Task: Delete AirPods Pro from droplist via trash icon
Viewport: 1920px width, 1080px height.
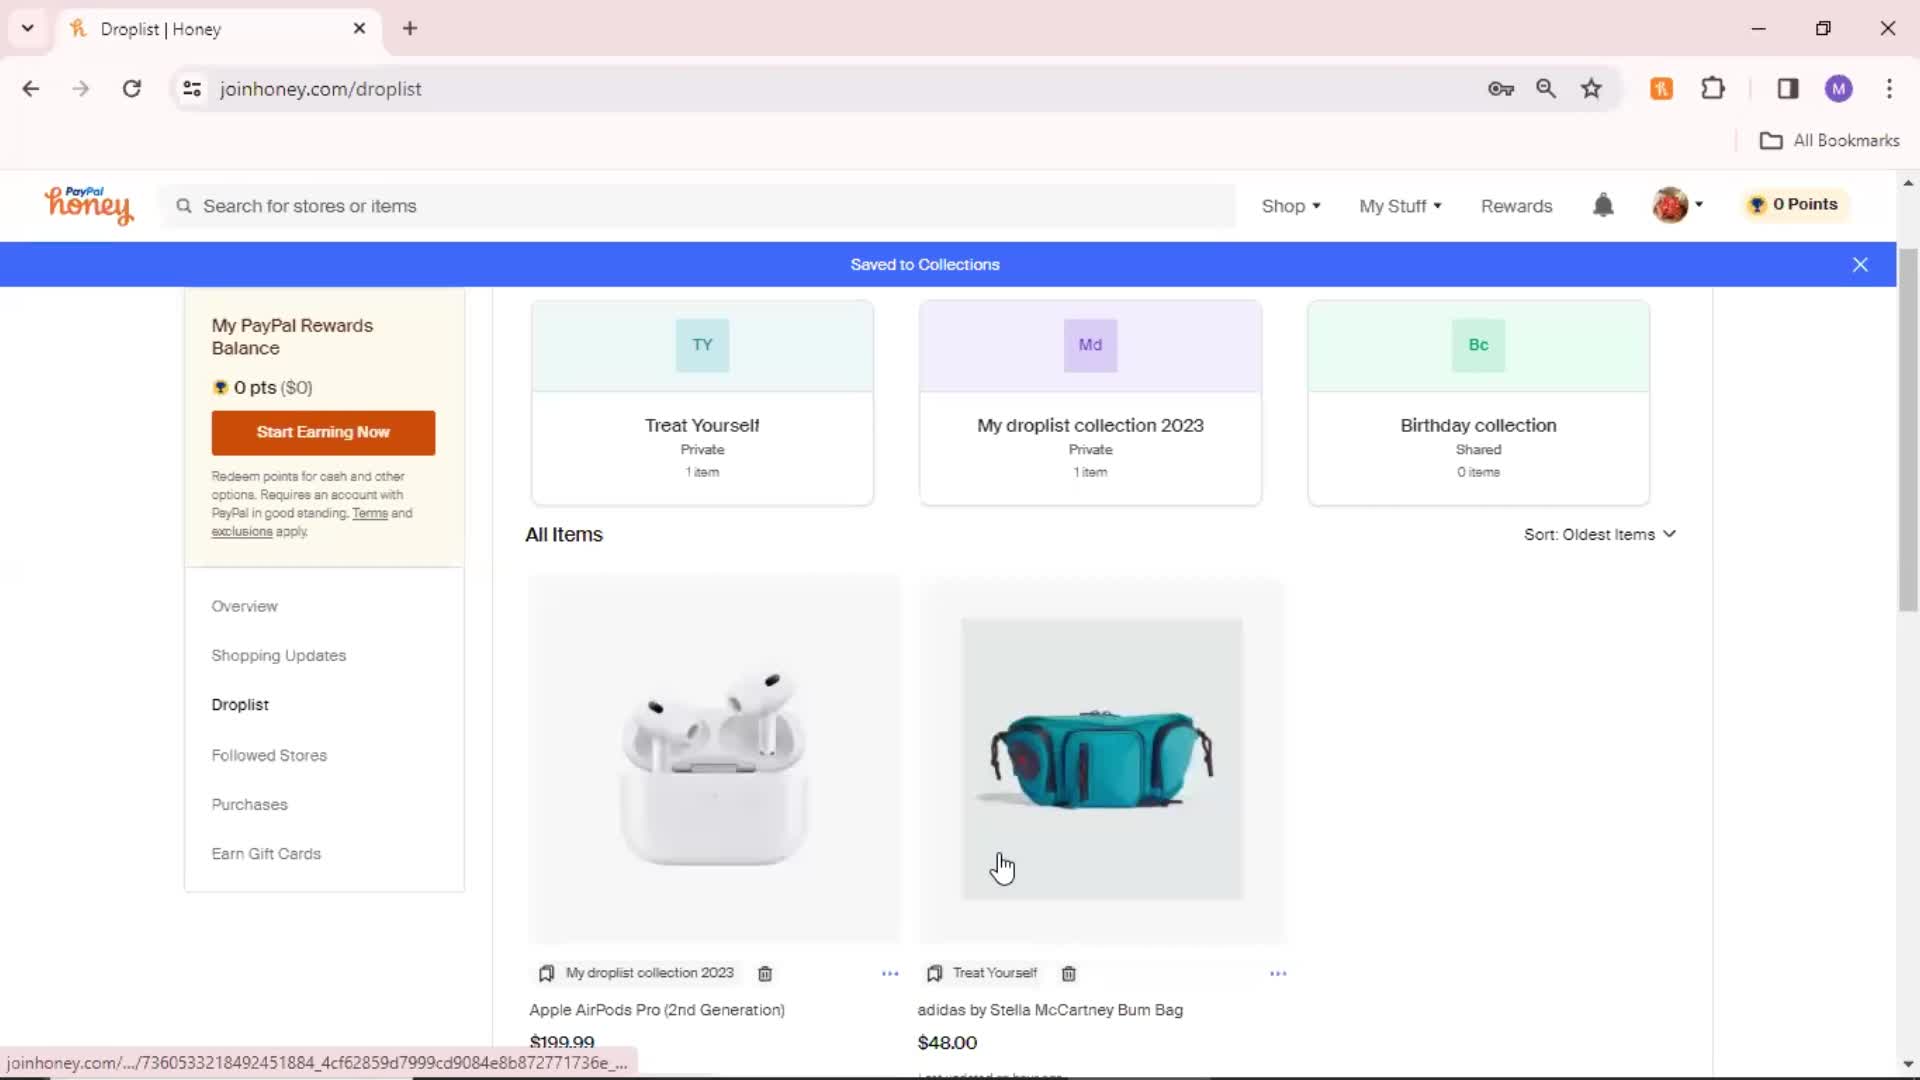Action: 765,974
